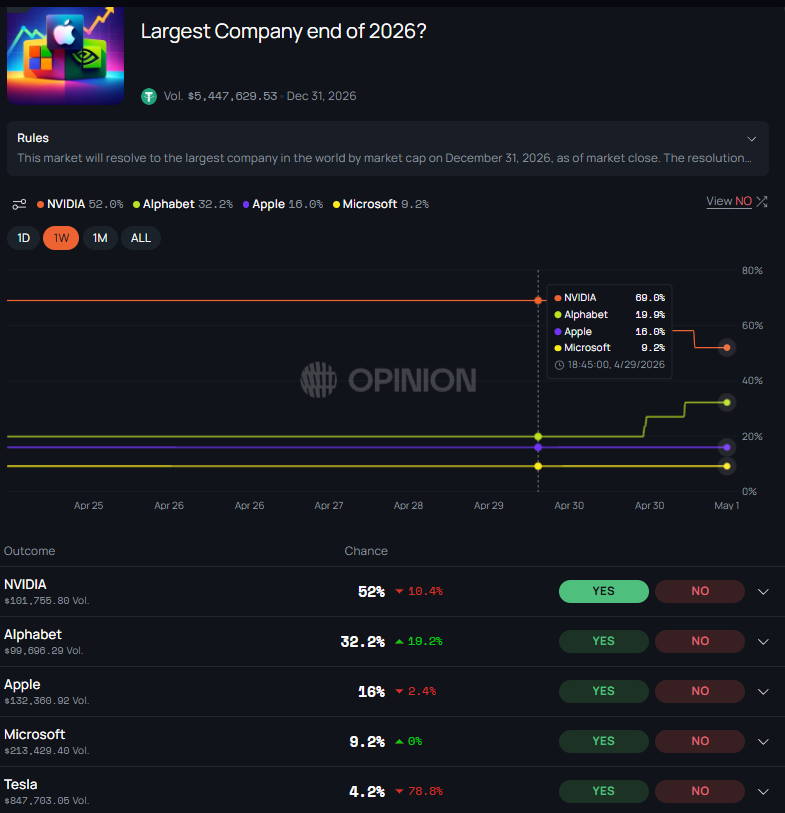The width and height of the screenshot is (785, 813).
Task: Click the shuffle icon beside View NO
Action: 762,202
